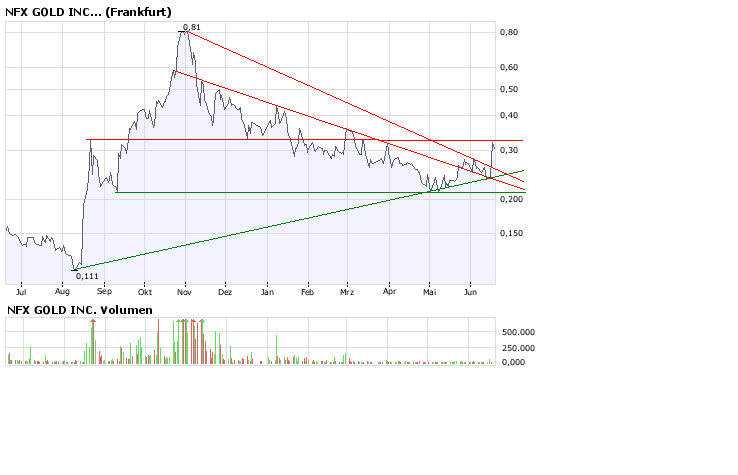Select the Okt month axis label
The width and height of the screenshot is (738, 475).
pos(145,293)
